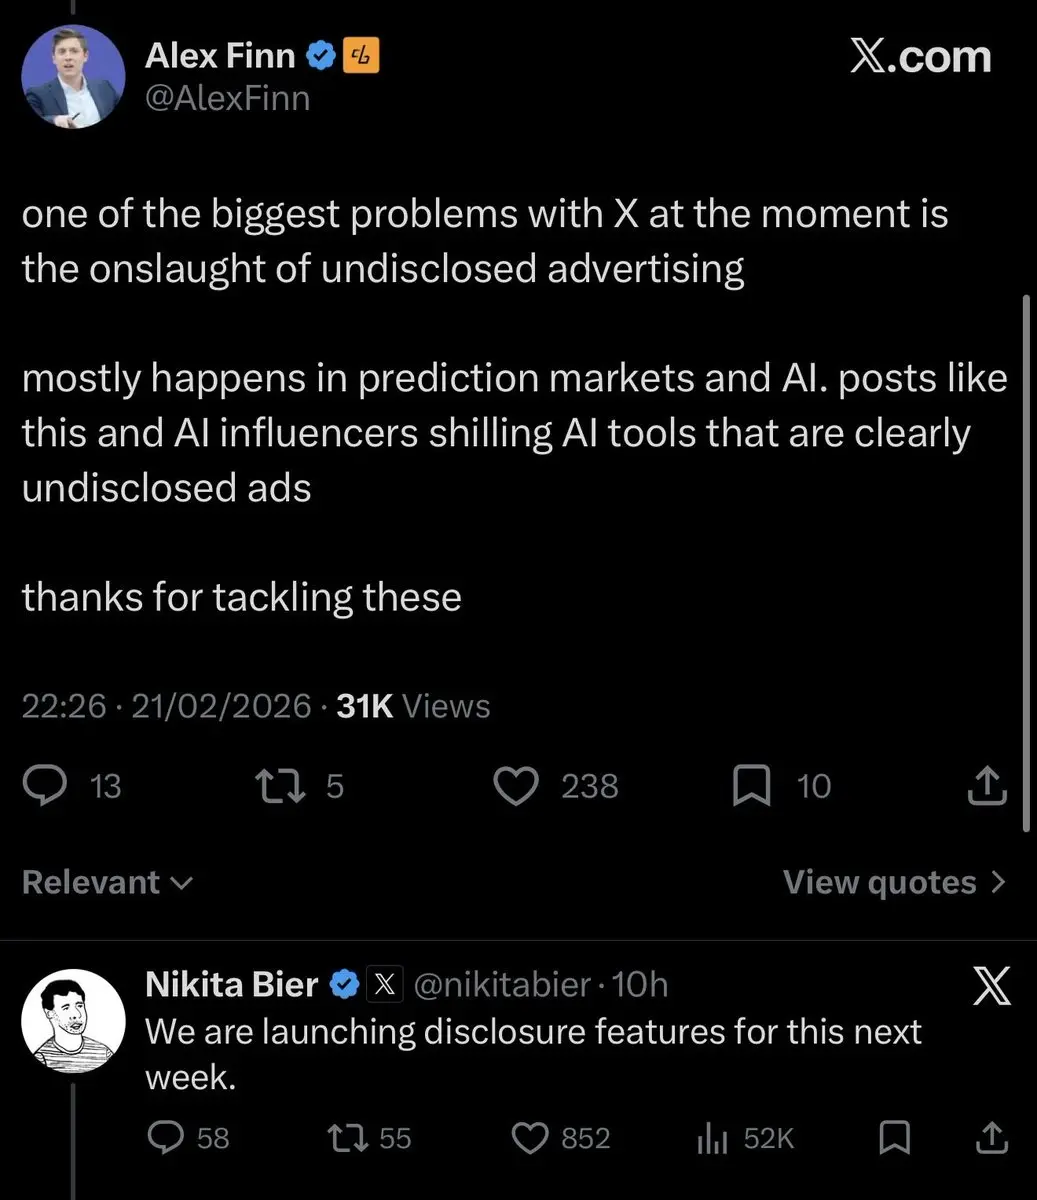
Task: Click the scrollbar on the right edge
Action: click(1027, 560)
